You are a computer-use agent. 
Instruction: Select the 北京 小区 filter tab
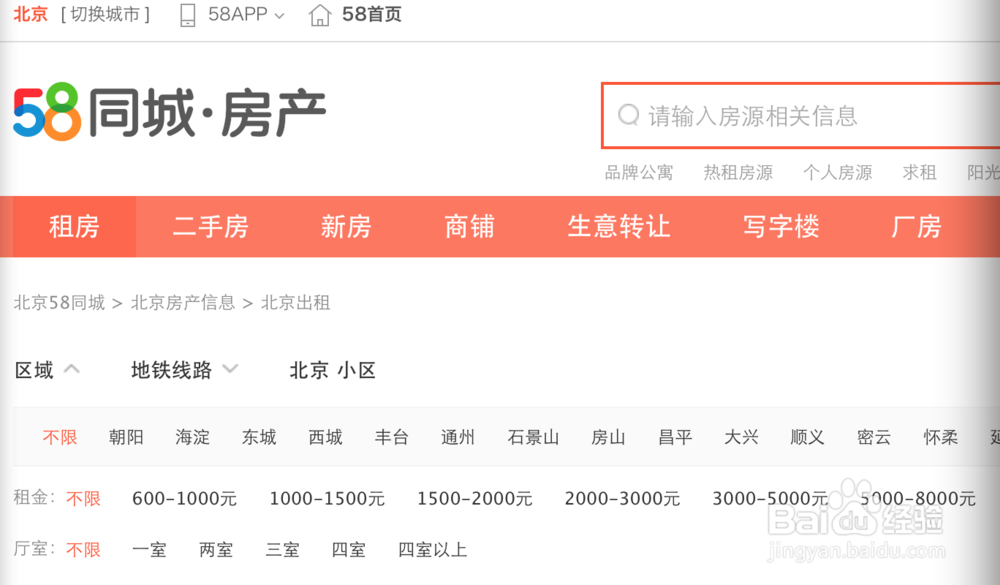332,370
